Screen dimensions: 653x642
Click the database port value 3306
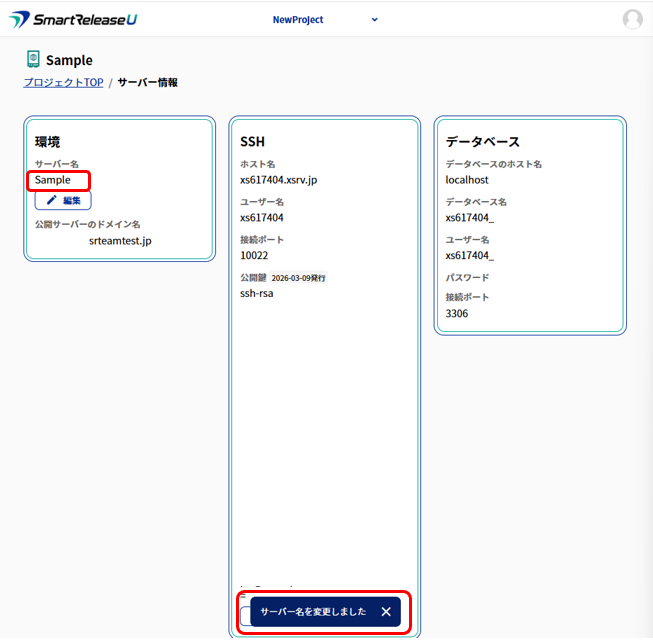(x=457, y=313)
